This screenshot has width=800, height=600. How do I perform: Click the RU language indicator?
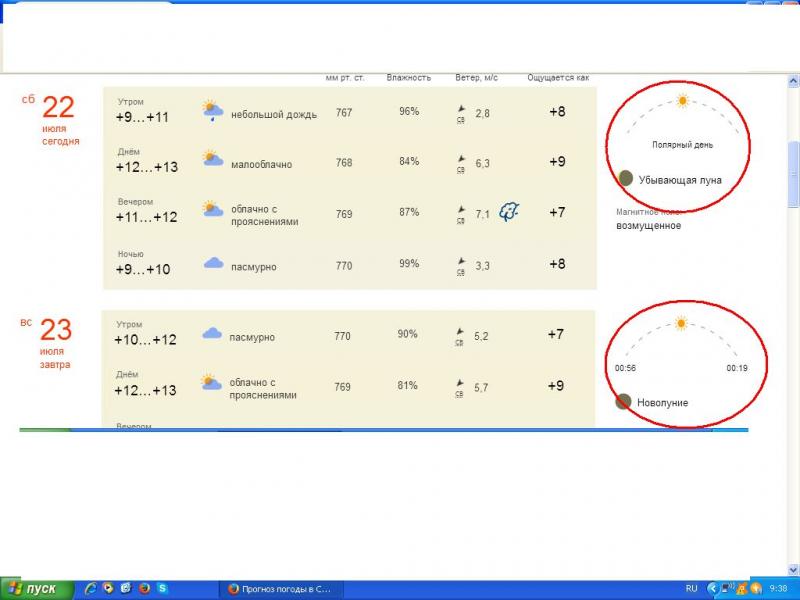[691, 589]
